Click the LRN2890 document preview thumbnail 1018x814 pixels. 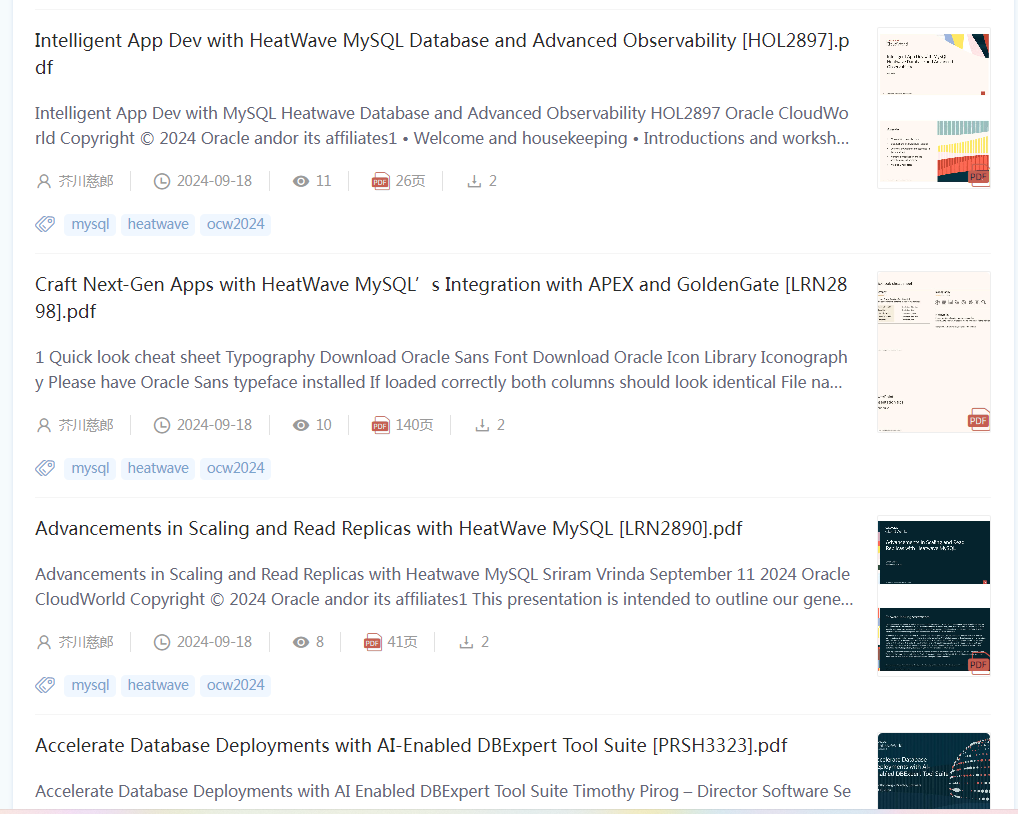[x=934, y=596]
